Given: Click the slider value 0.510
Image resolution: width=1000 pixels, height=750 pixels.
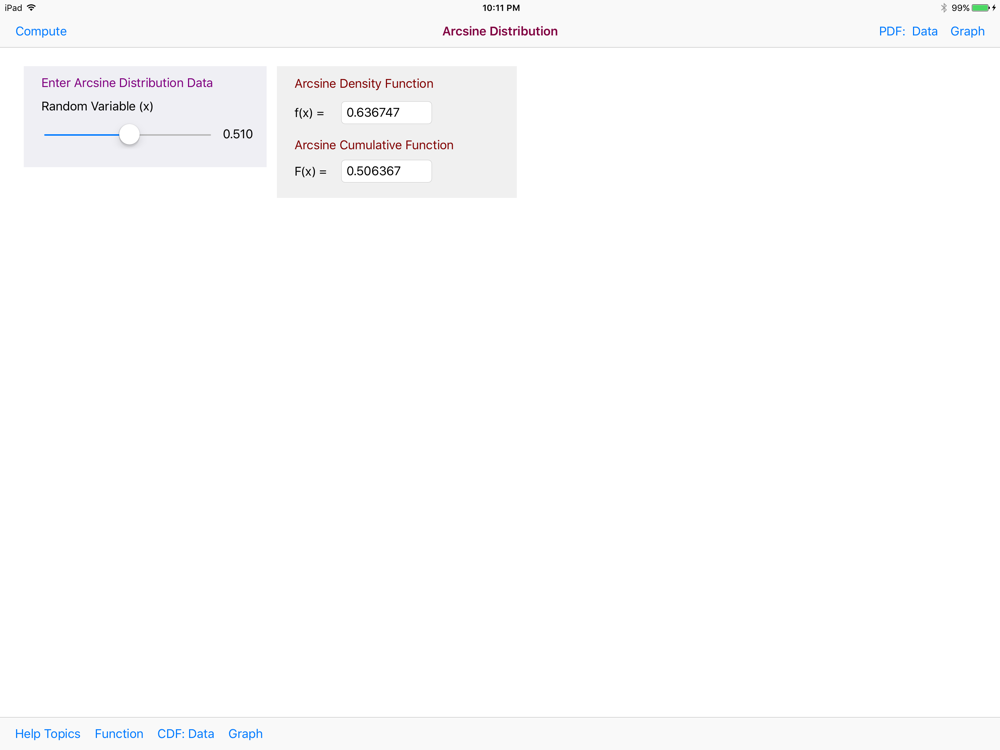Looking at the screenshot, I should tap(238, 134).
